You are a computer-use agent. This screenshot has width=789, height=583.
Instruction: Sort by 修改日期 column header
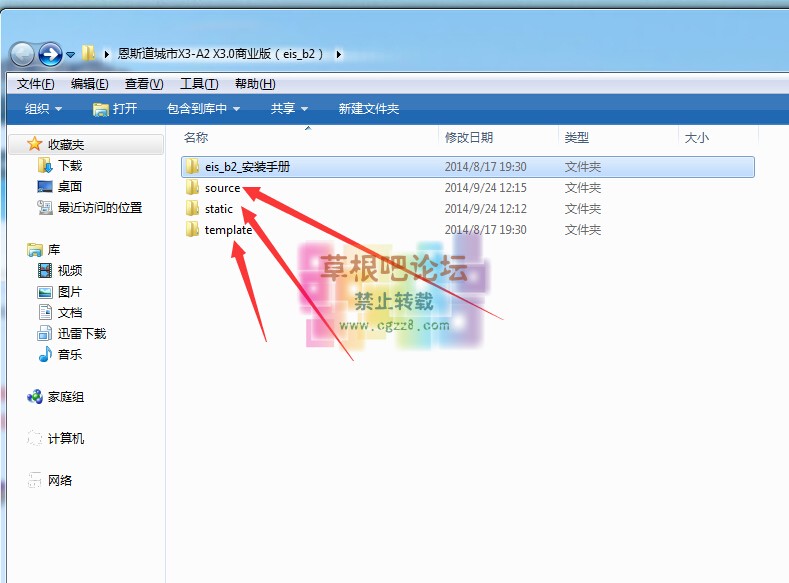pos(468,137)
